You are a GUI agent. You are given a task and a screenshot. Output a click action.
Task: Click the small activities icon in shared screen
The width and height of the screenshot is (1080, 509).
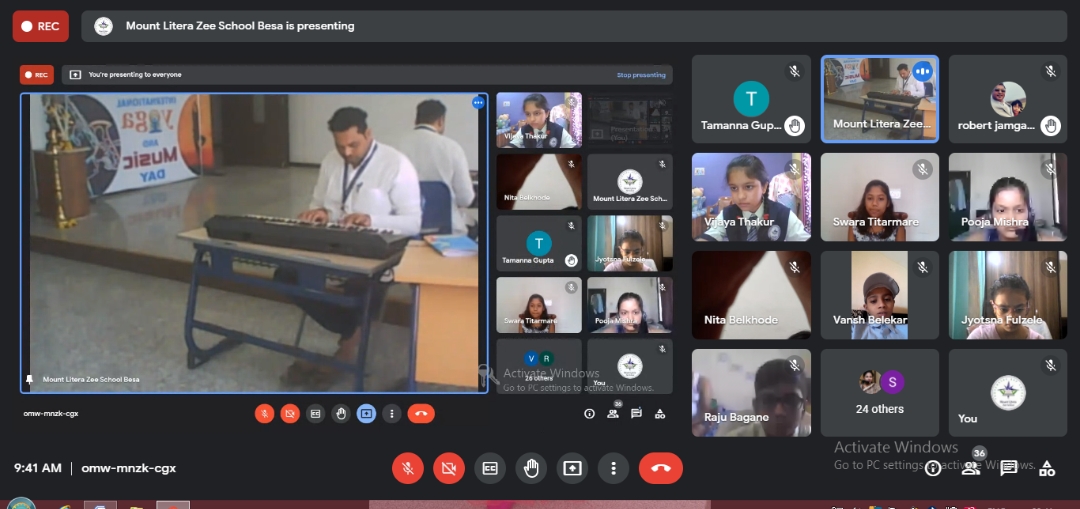click(x=660, y=414)
